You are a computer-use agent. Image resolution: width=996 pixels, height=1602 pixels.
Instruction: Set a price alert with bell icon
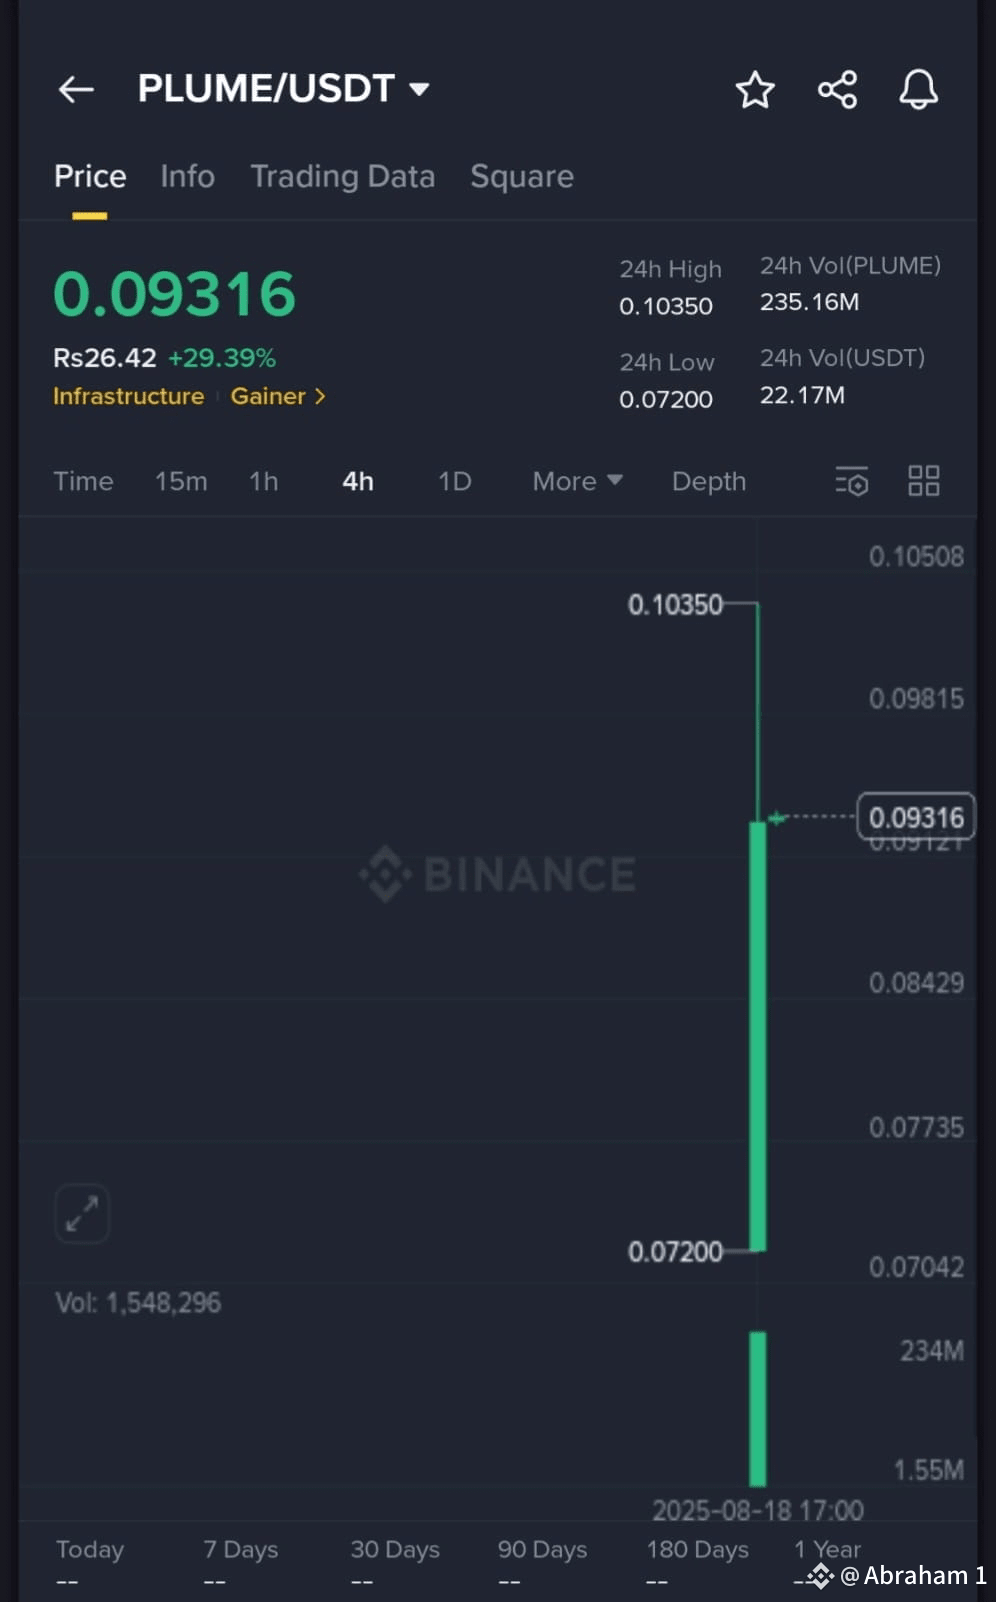tap(918, 89)
